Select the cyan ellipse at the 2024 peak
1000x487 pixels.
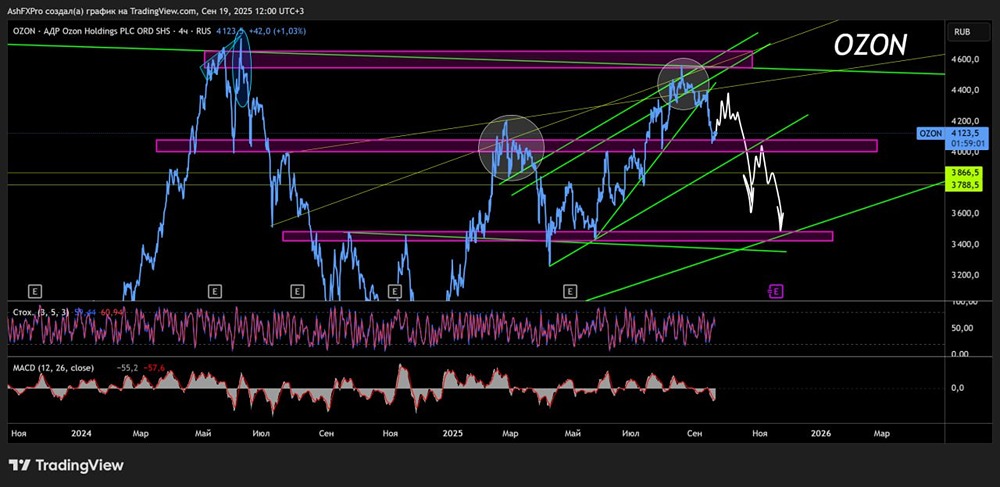[241, 68]
